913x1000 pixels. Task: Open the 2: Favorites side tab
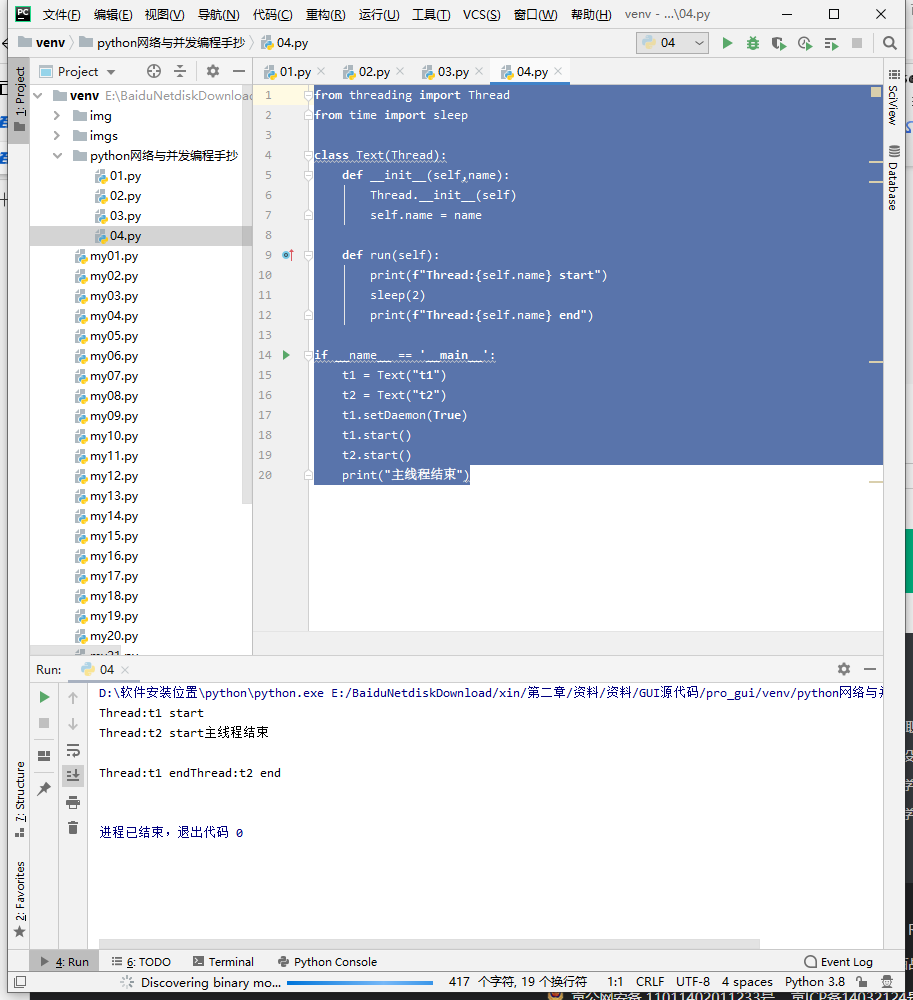[20, 899]
